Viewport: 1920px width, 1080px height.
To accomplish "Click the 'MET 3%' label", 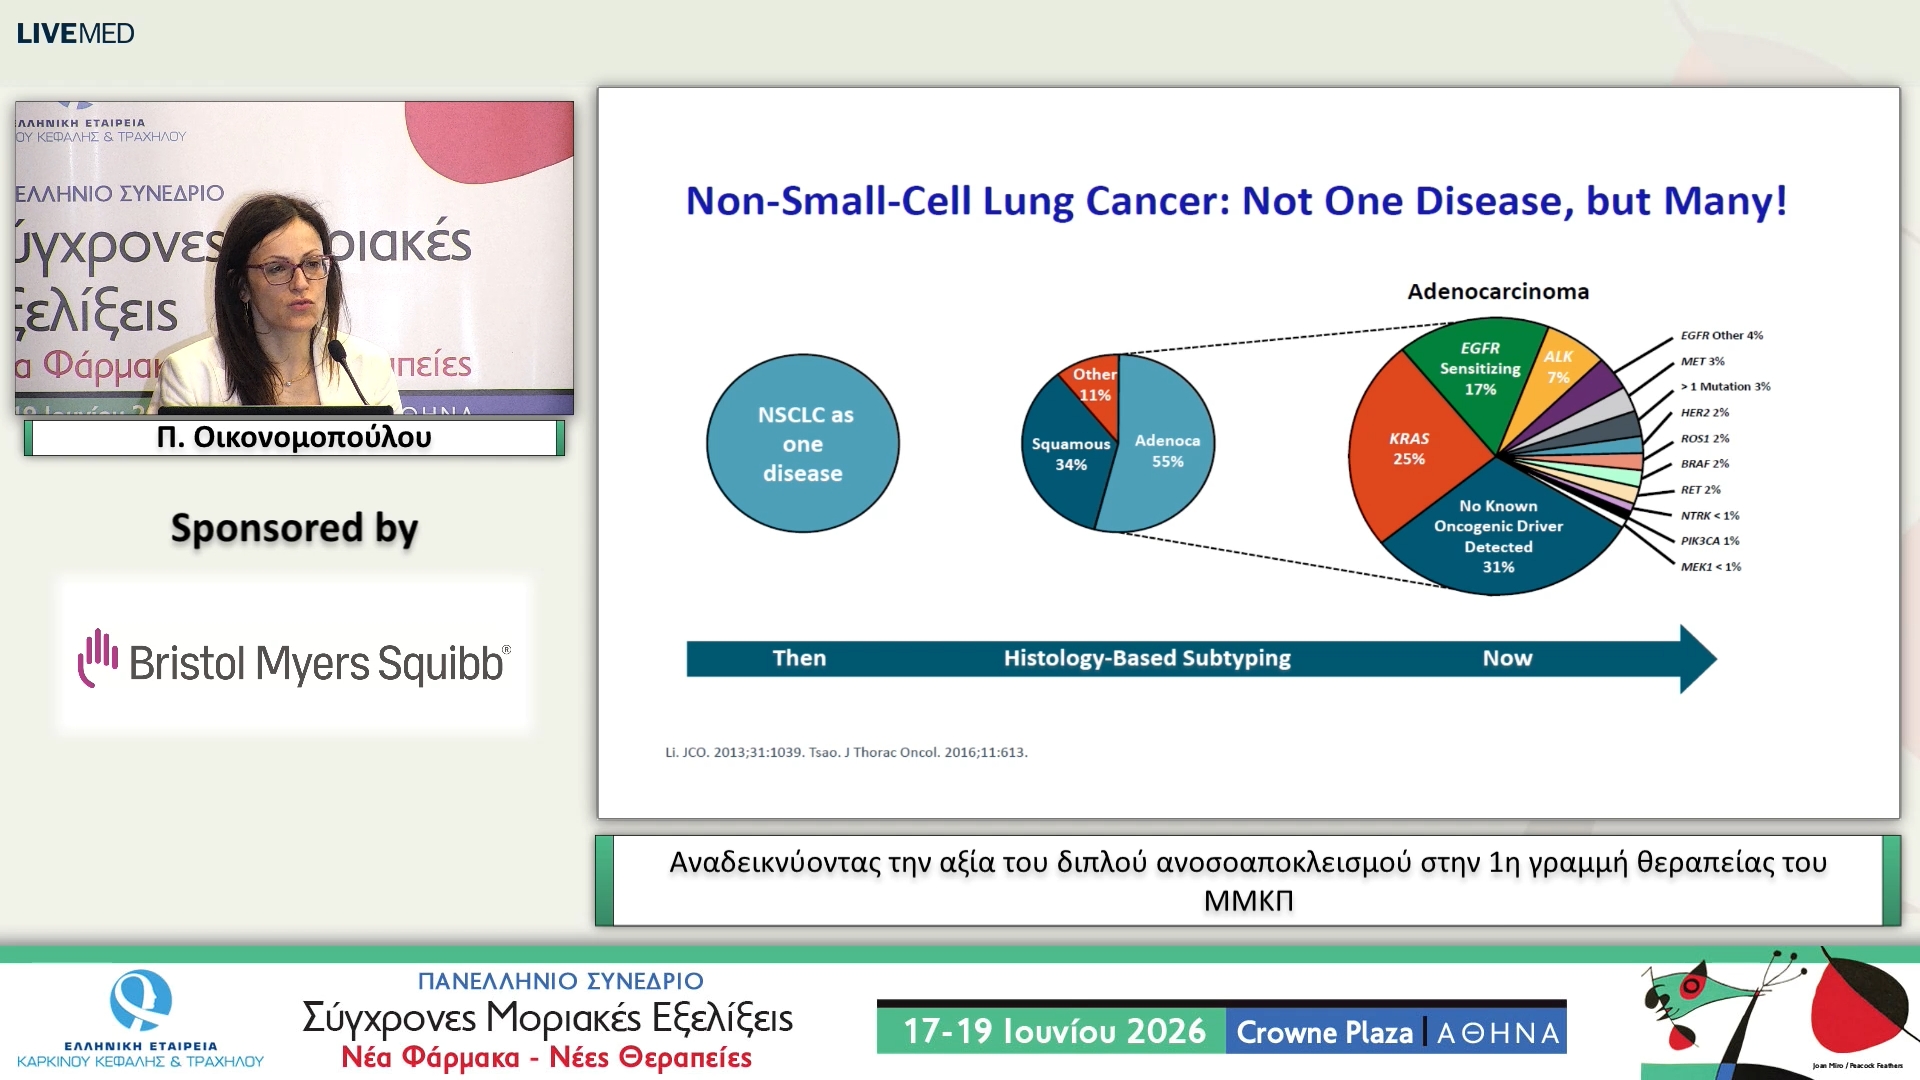I will tap(1702, 361).
